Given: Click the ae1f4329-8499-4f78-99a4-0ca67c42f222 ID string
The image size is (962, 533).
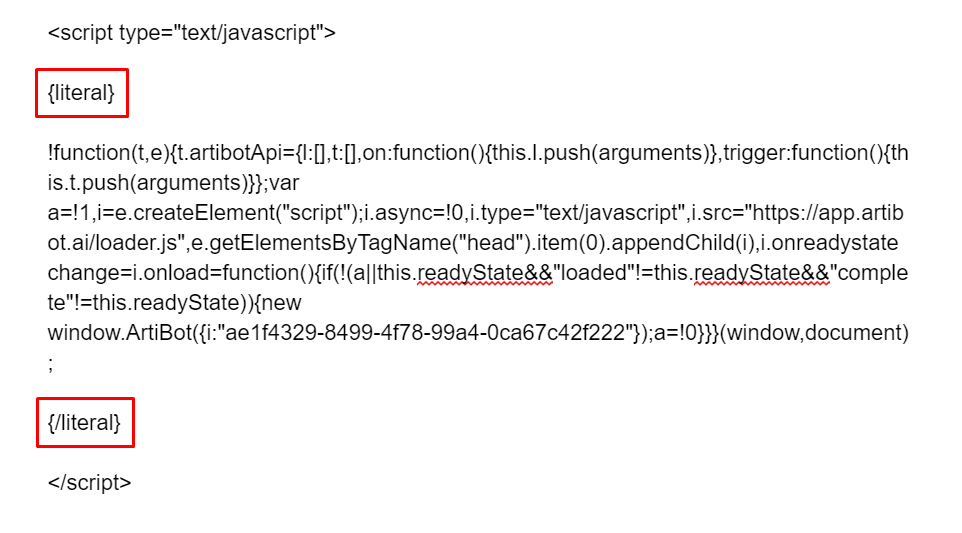Looking at the screenshot, I should click(425, 332).
